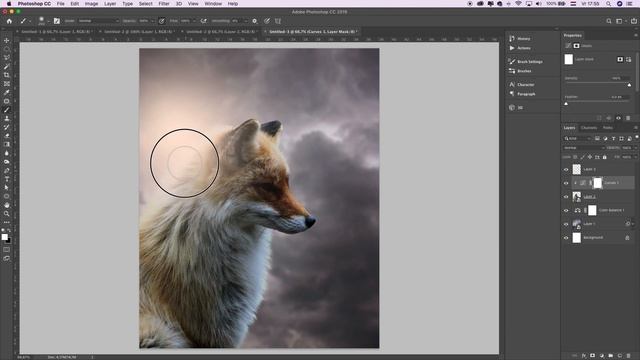Lock all attributes padlock in Layers panel
Image resolution: width=640 pixels, height=360 pixels.
click(x=605, y=157)
